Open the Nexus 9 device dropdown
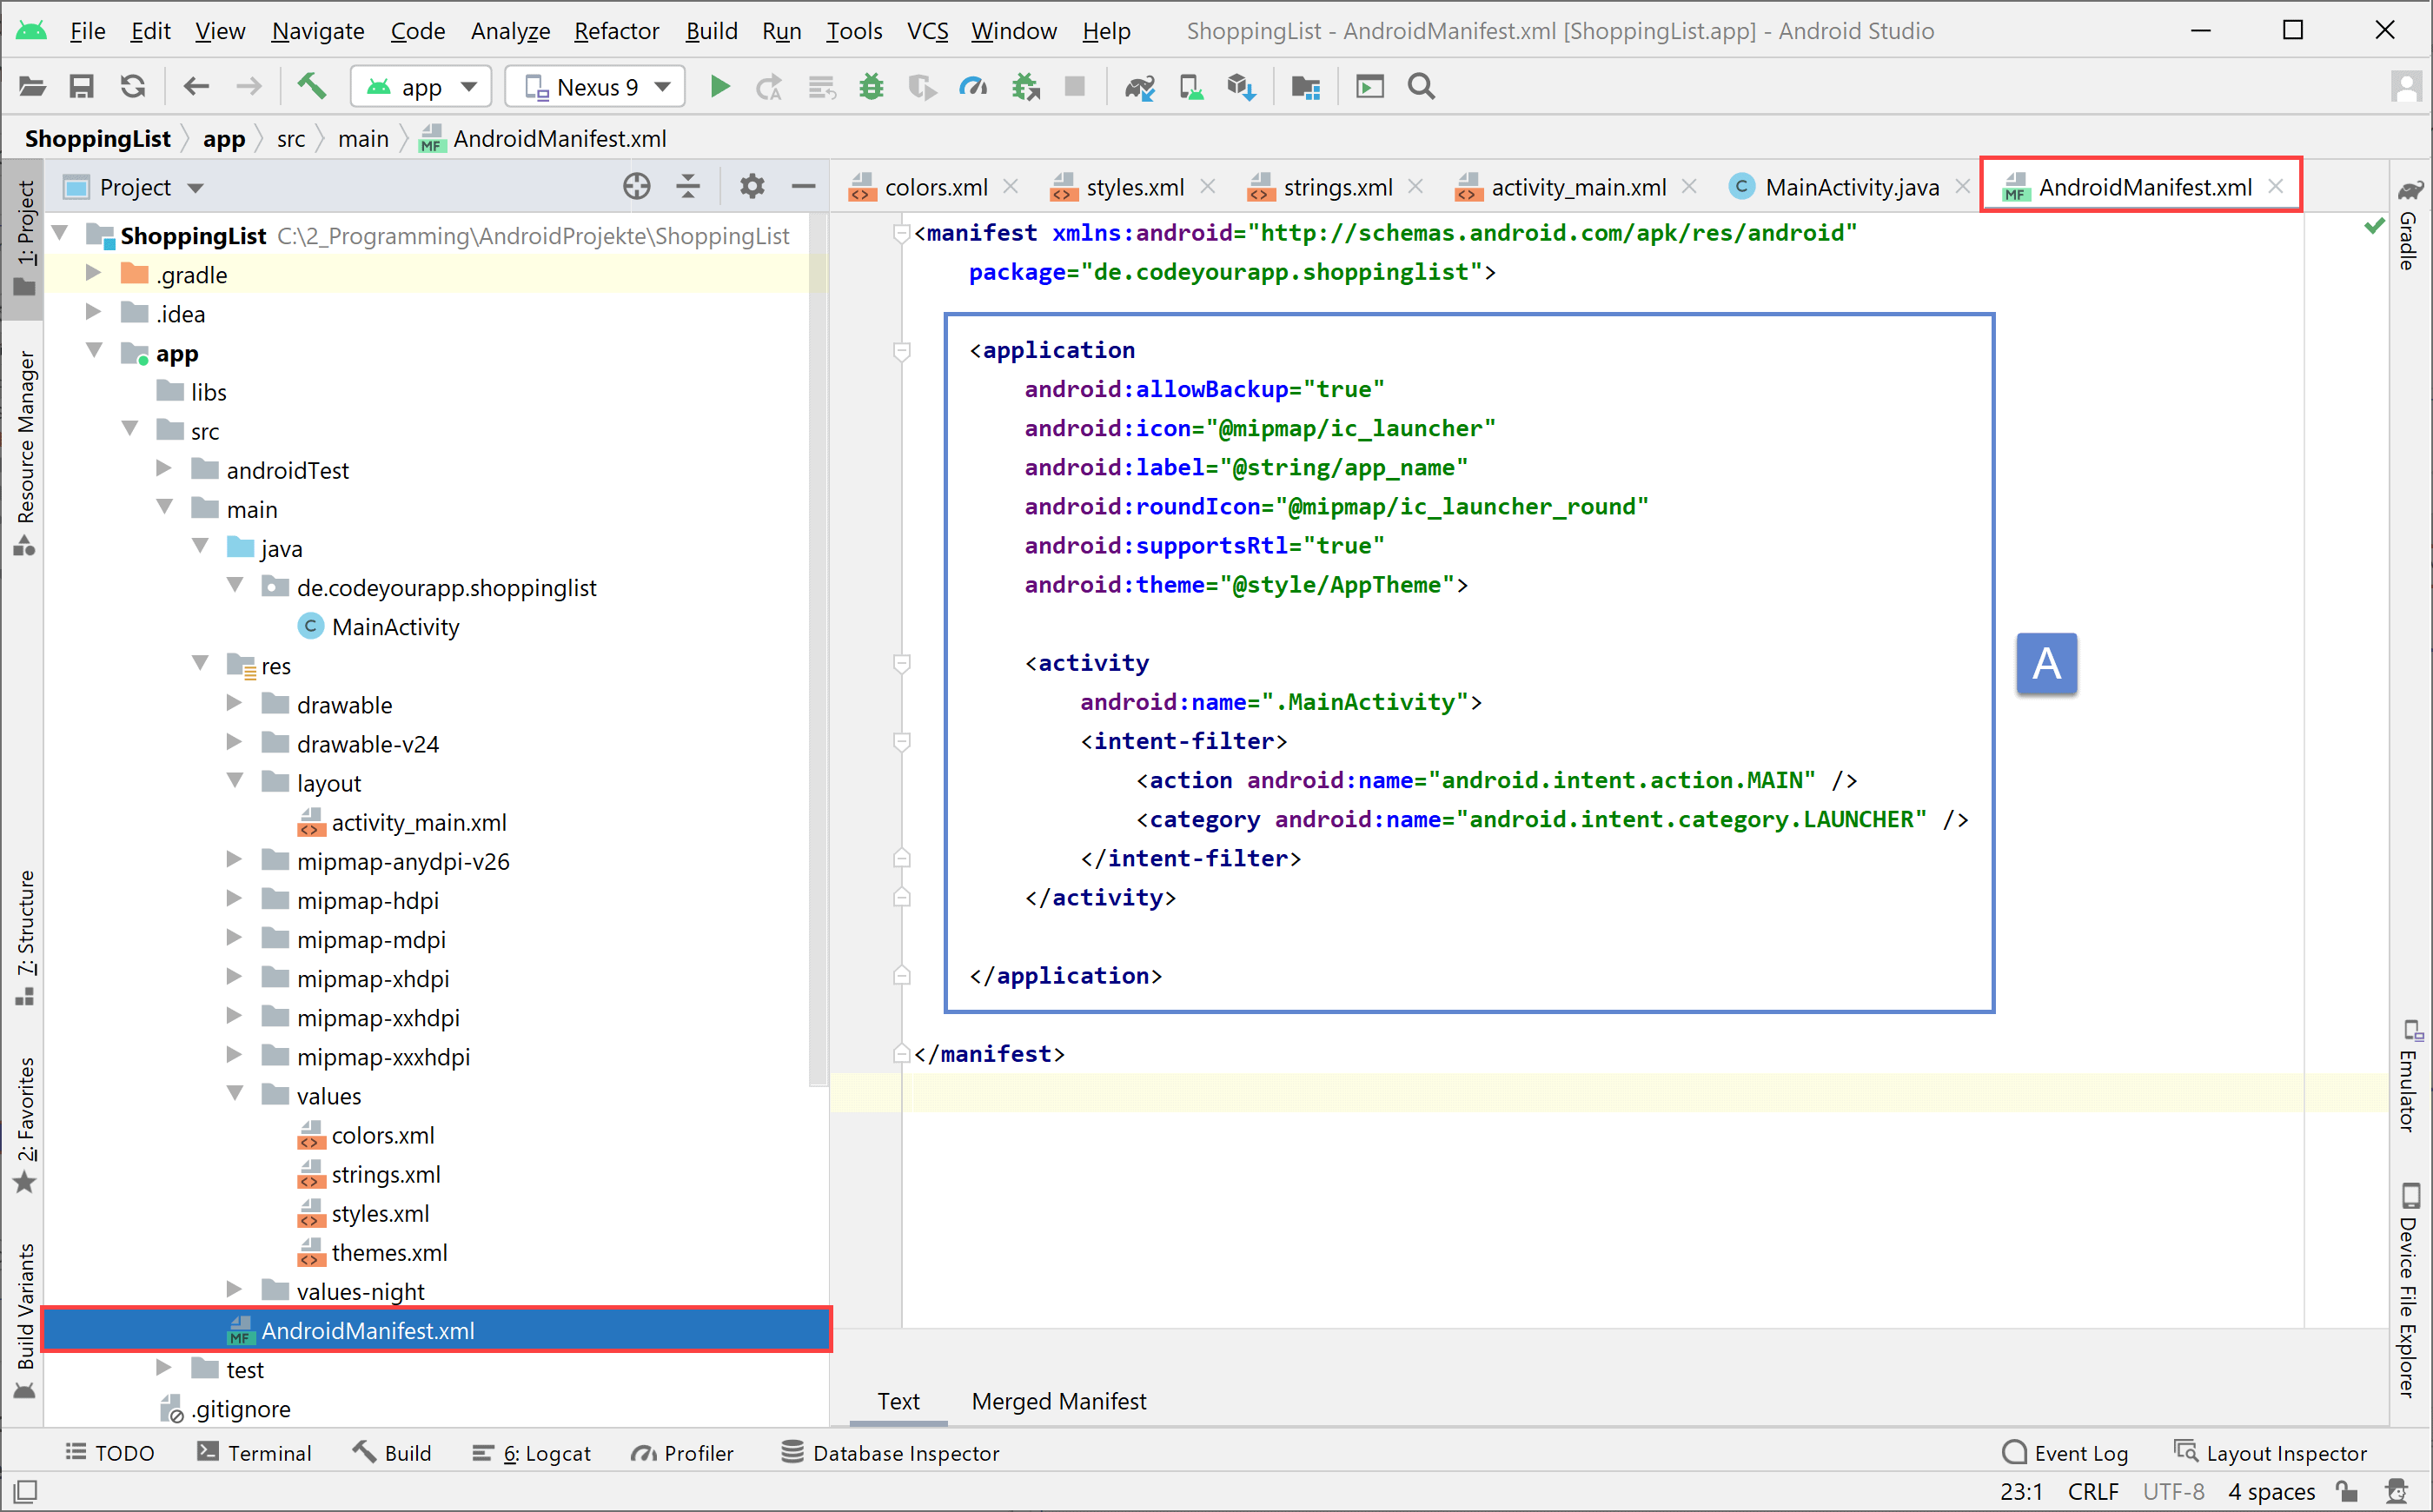The width and height of the screenshot is (2433, 1512). tap(595, 87)
